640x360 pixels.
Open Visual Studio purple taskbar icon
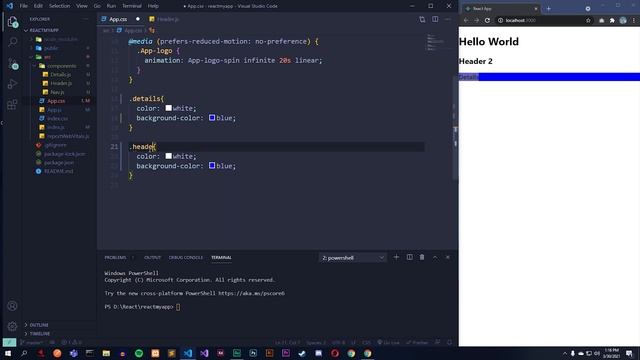point(204,353)
